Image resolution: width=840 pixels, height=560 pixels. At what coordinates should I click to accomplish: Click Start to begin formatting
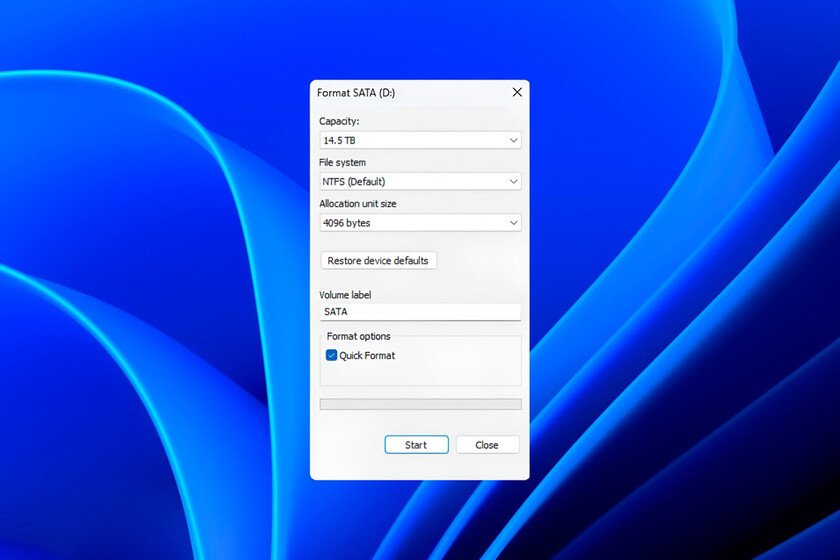coord(416,445)
